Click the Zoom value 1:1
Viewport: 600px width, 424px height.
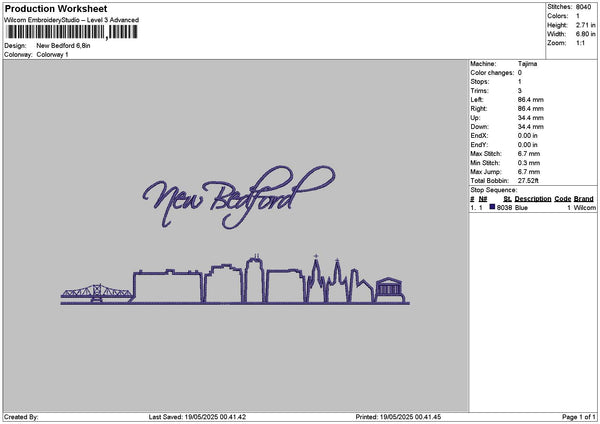pos(580,43)
